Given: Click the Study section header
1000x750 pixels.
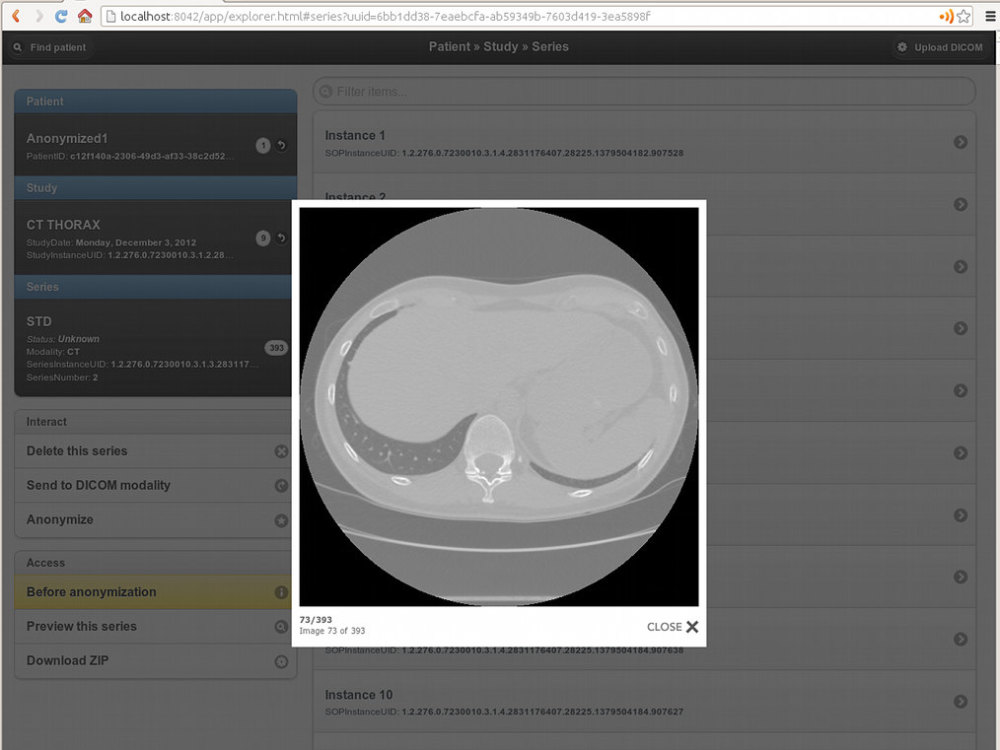Looking at the screenshot, I should click(x=156, y=188).
